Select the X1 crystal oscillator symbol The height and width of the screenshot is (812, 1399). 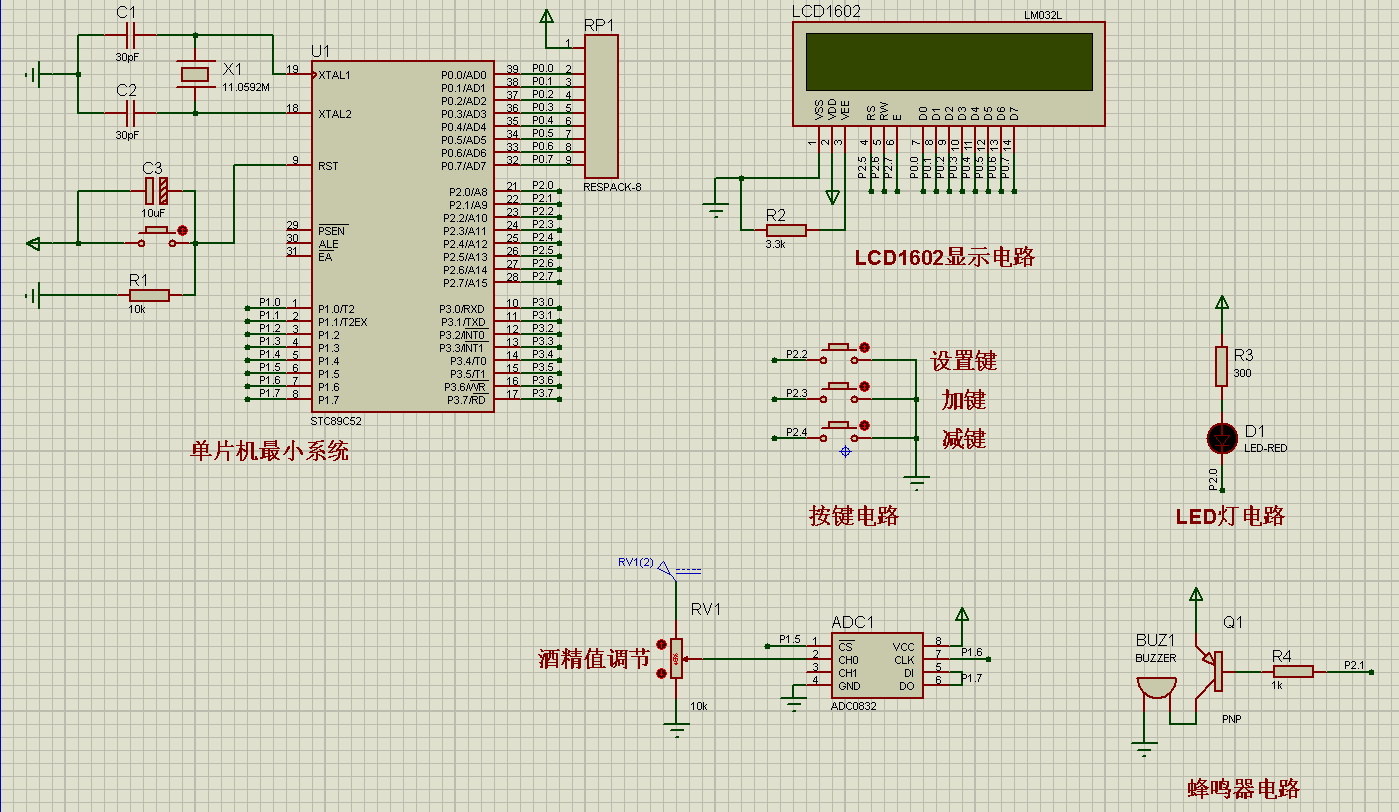click(x=194, y=74)
